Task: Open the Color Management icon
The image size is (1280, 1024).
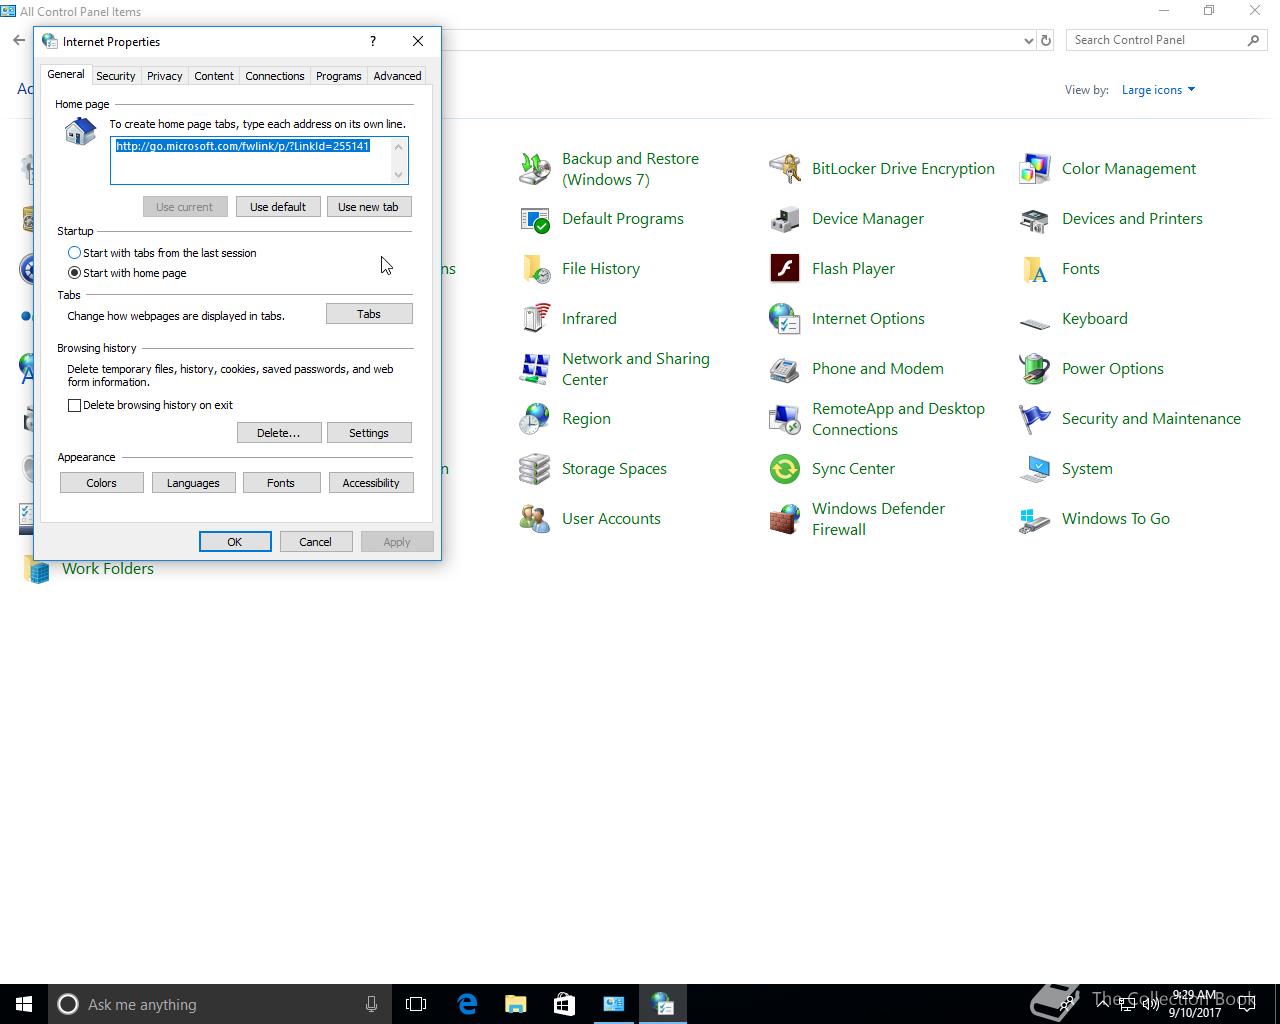Action: 1034,169
